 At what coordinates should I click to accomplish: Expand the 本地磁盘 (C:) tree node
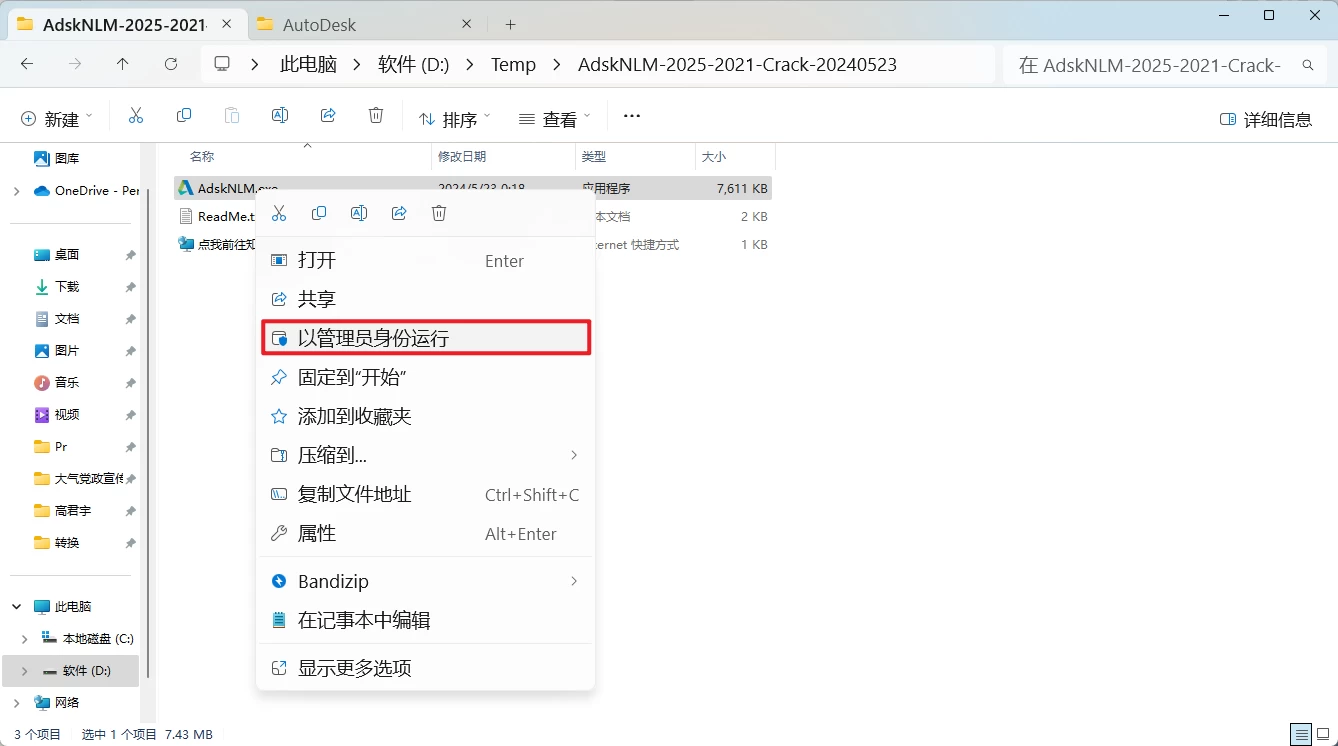point(25,638)
